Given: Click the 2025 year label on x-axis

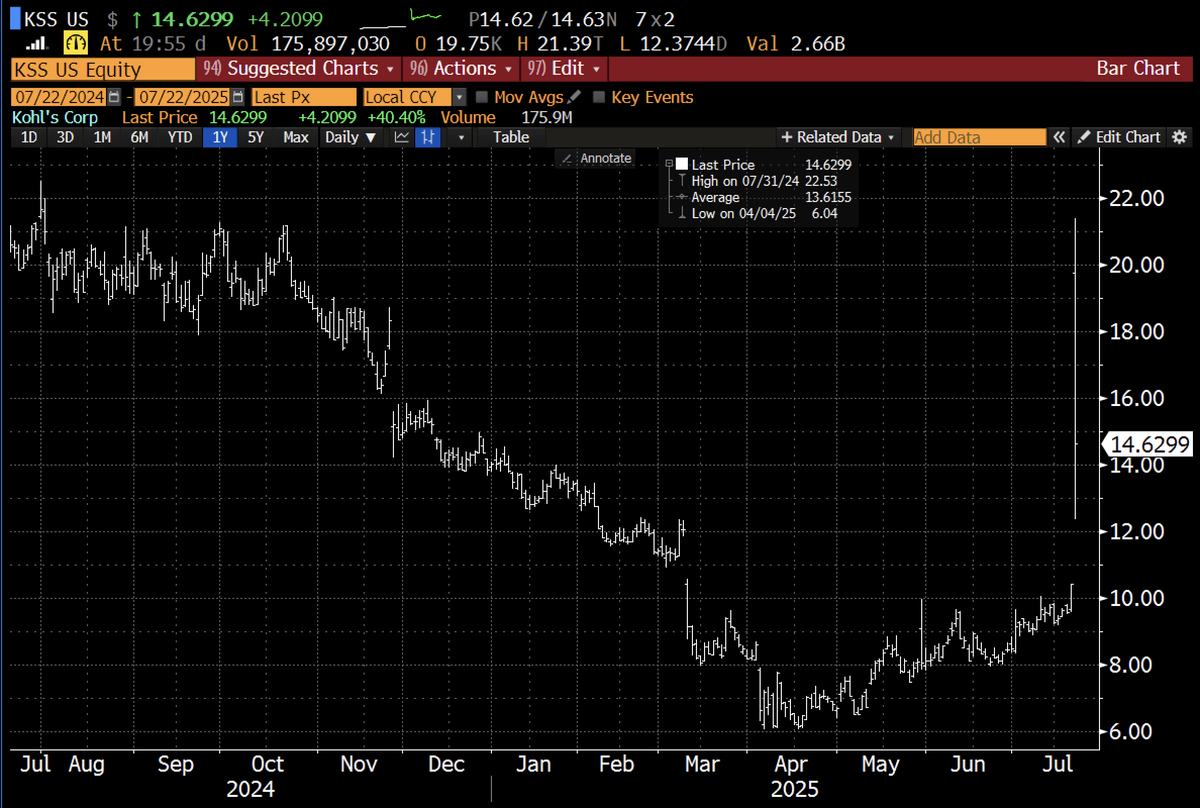Looking at the screenshot, I should (794, 790).
